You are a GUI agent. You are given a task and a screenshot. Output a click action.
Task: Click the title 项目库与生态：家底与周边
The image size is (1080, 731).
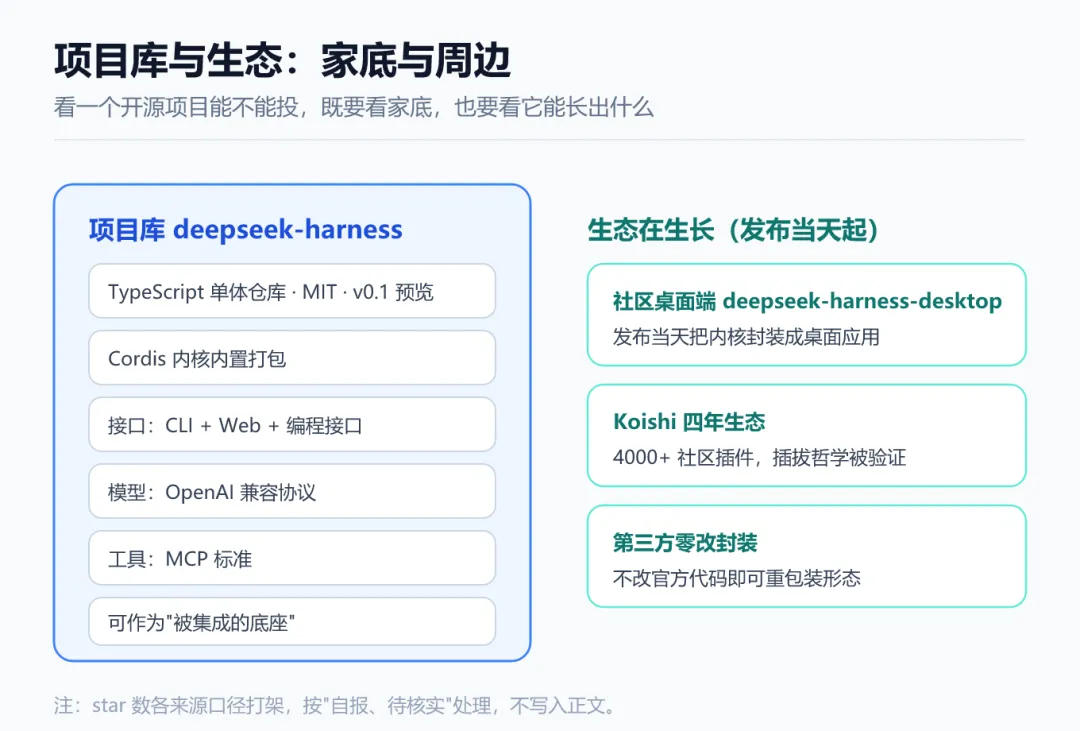[x=282, y=61]
